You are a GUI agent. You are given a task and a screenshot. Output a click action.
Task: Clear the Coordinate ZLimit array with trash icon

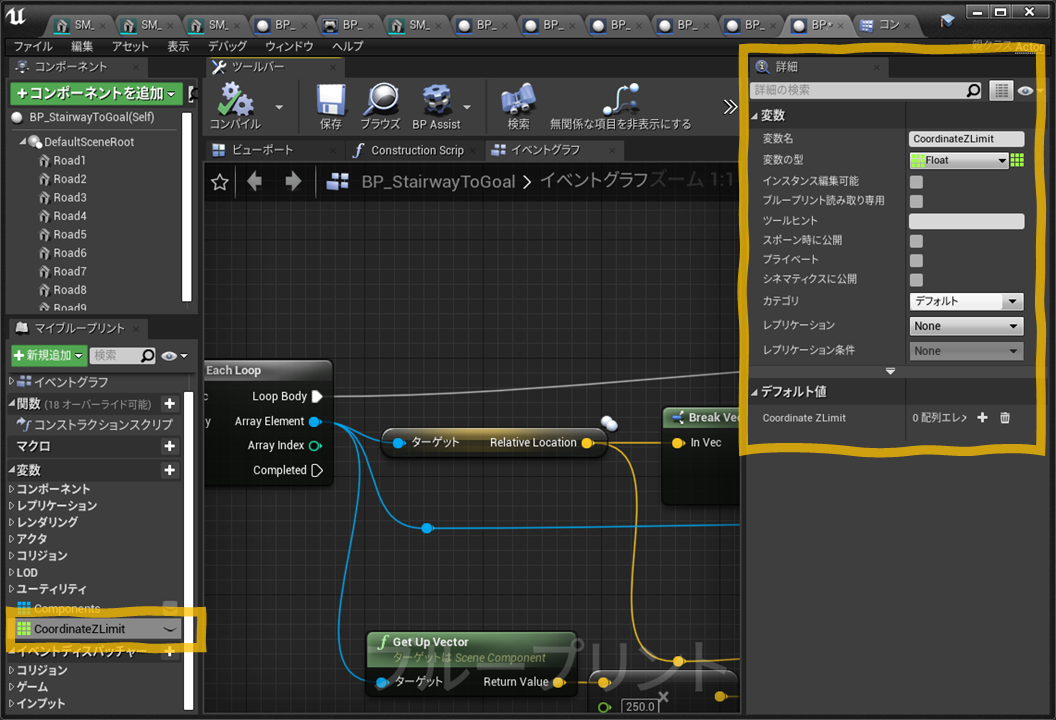(x=1005, y=418)
